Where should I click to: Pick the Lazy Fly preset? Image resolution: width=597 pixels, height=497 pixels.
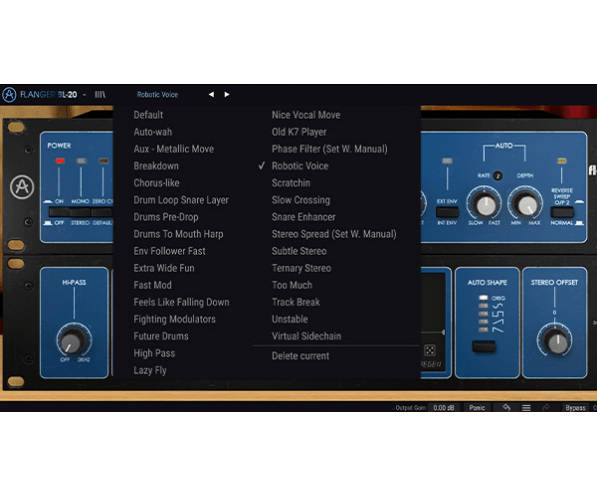(150, 370)
